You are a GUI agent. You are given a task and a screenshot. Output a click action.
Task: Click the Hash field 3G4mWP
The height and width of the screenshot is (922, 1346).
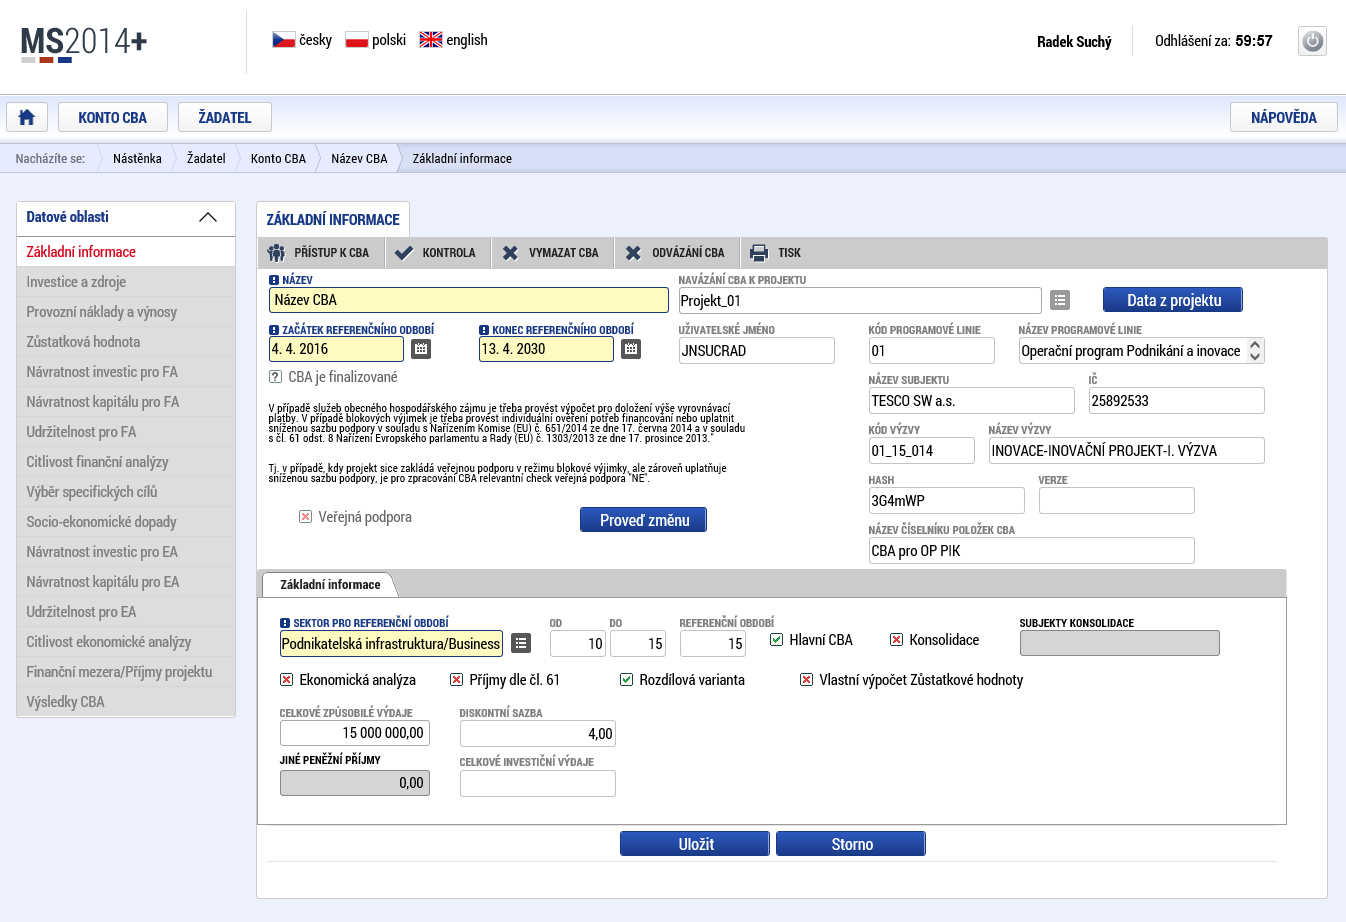947,500
